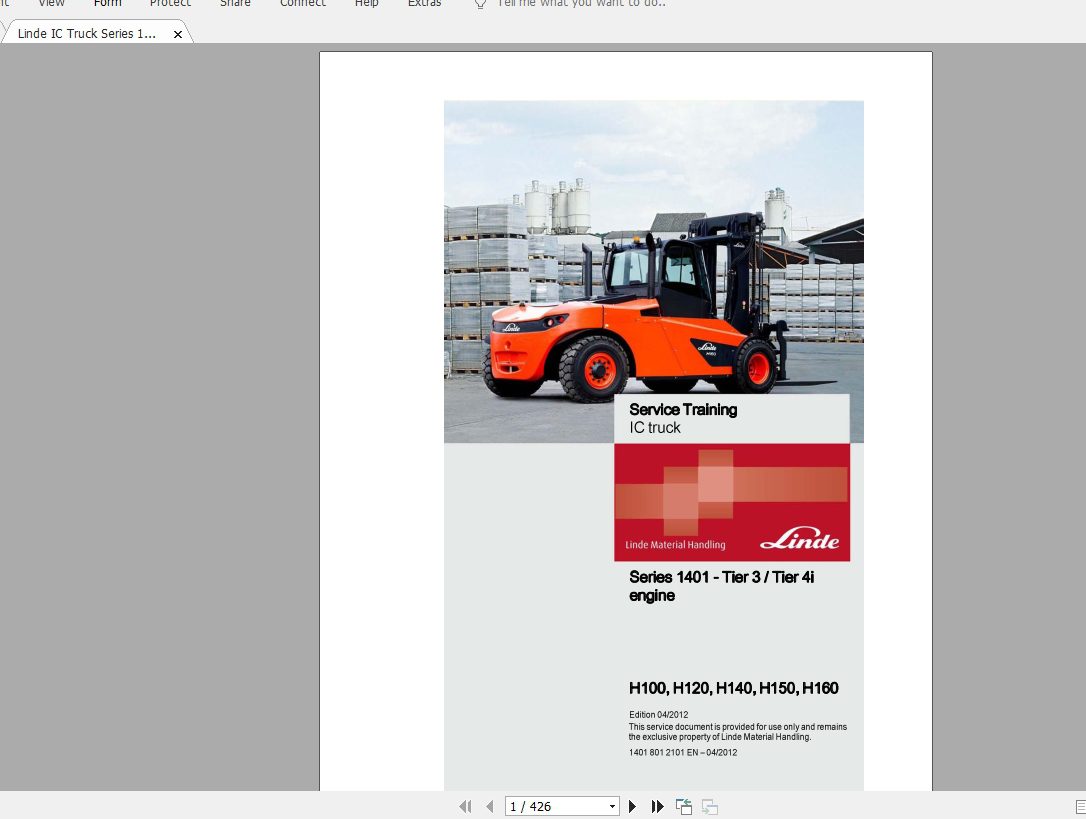Click the 'Tell me what you want to do' field
The height and width of the screenshot is (819, 1086).
[x=582, y=3]
